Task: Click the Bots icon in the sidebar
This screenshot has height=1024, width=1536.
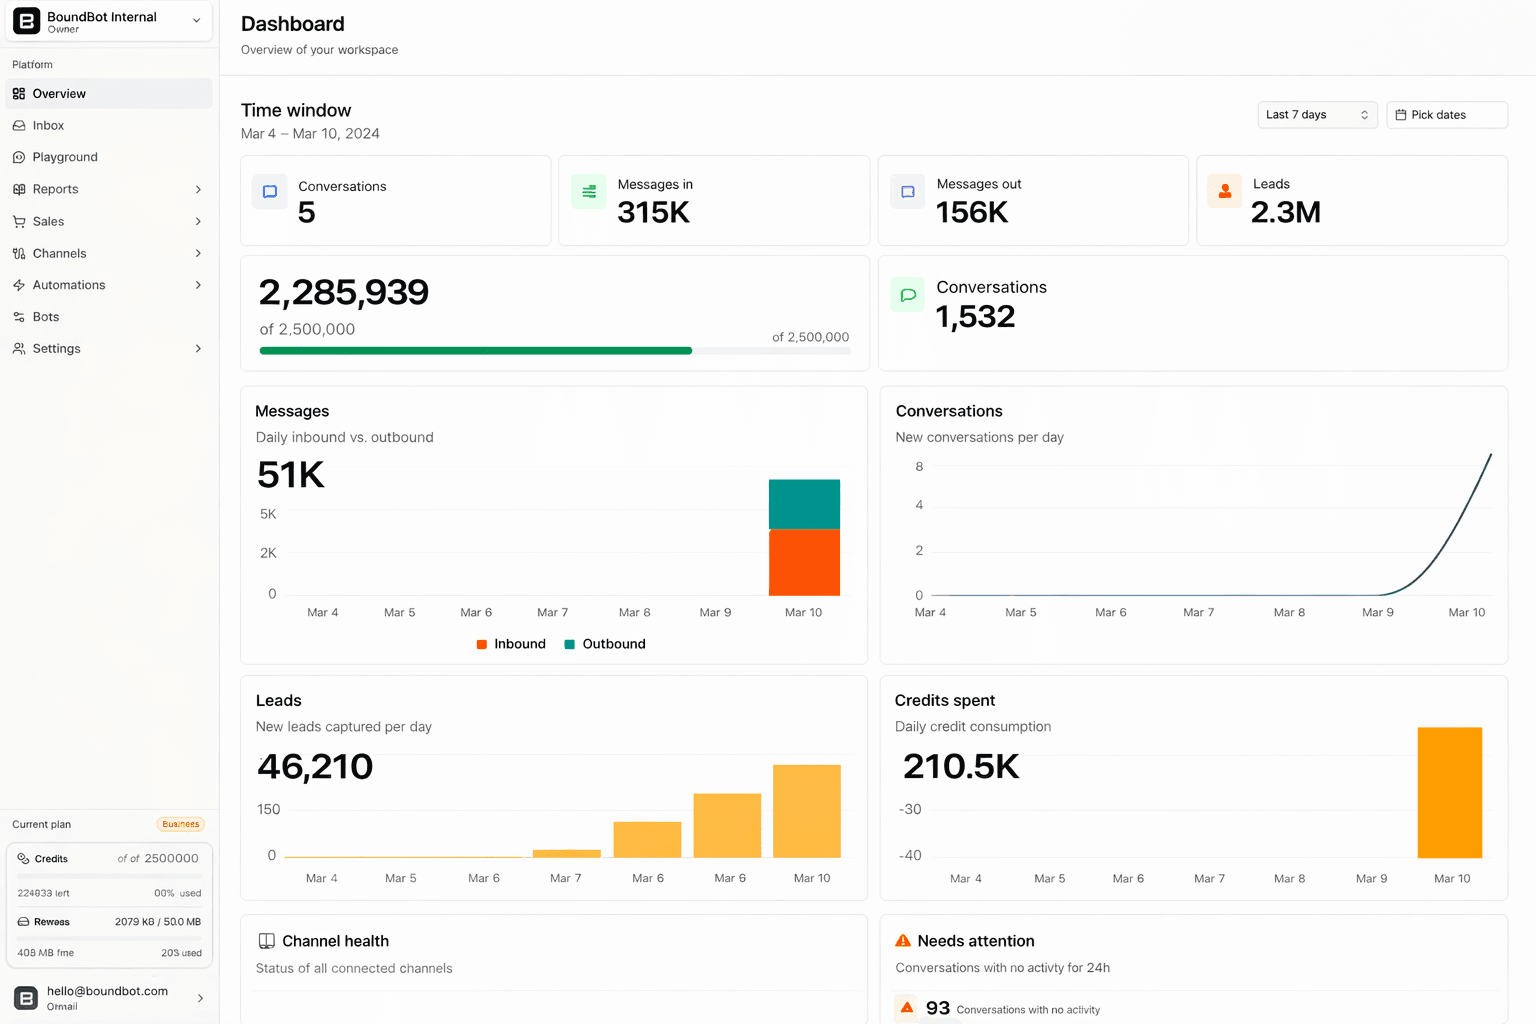Action: click(18, 316)
